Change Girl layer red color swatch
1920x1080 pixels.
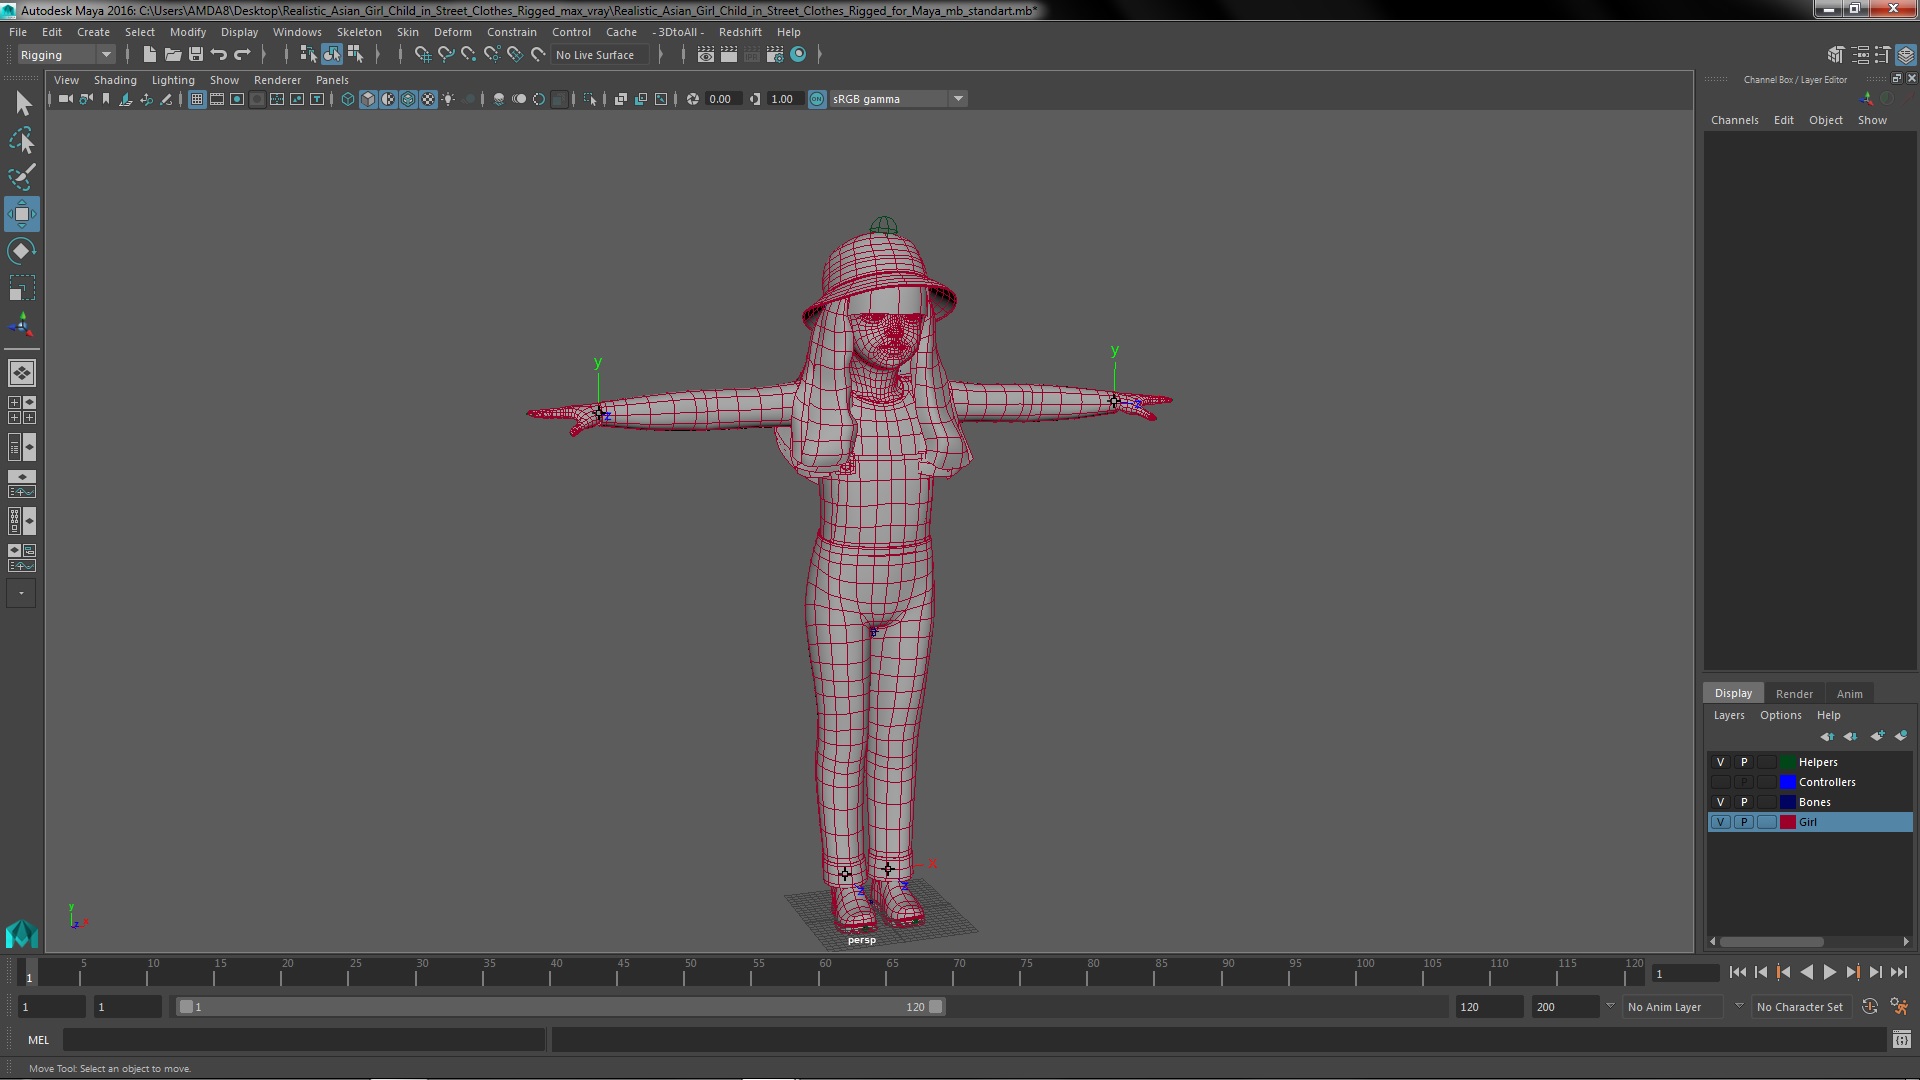coord(1788,822)
